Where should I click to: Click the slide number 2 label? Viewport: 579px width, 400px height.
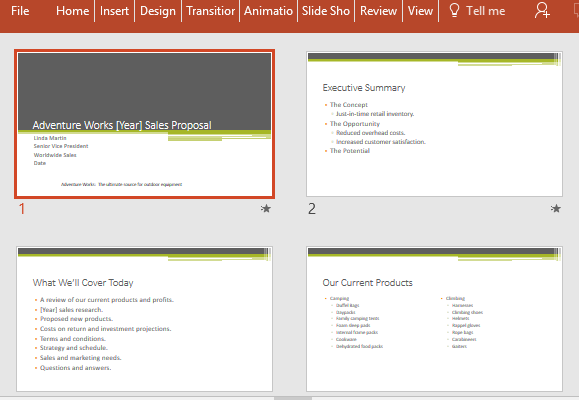click(x=312, y=209)
